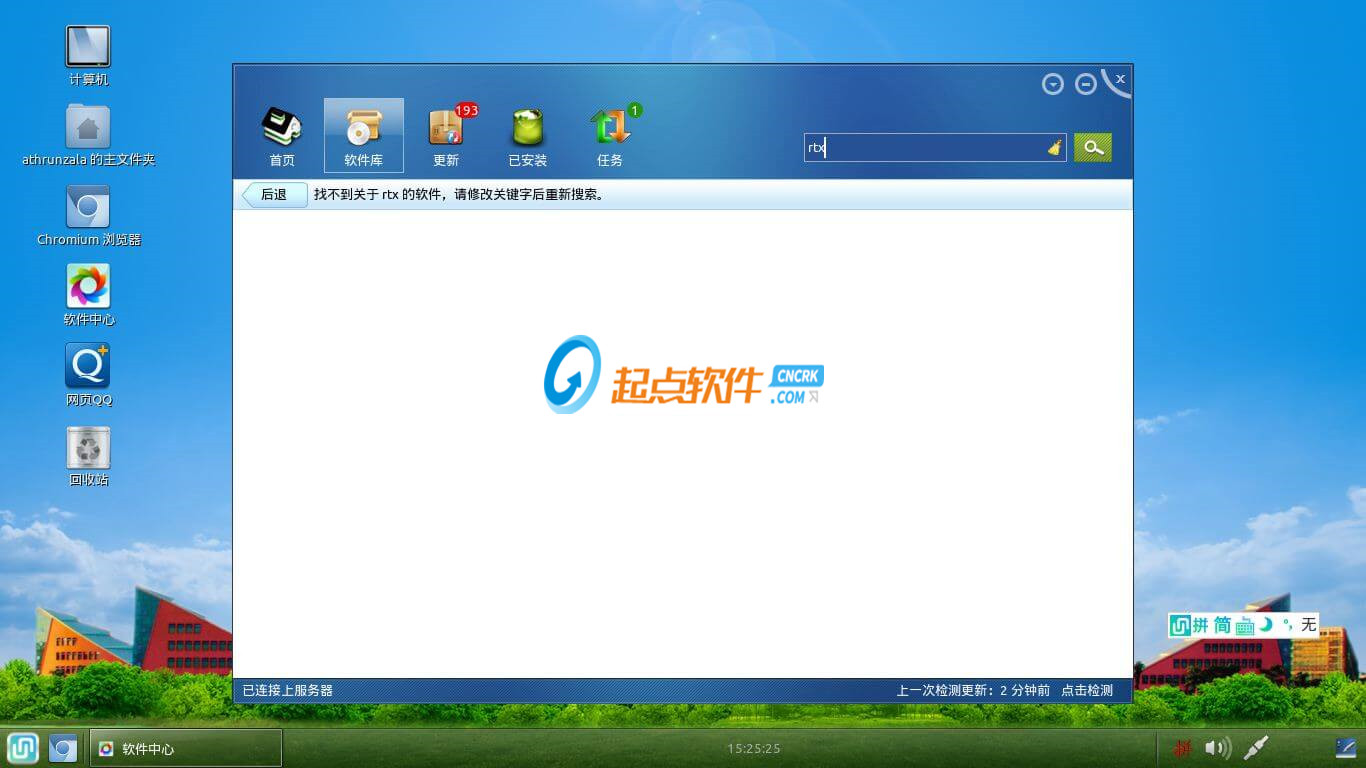1366x768 pixels.
Task: Click the green search magnifier button
Action: coord(1093,148)
